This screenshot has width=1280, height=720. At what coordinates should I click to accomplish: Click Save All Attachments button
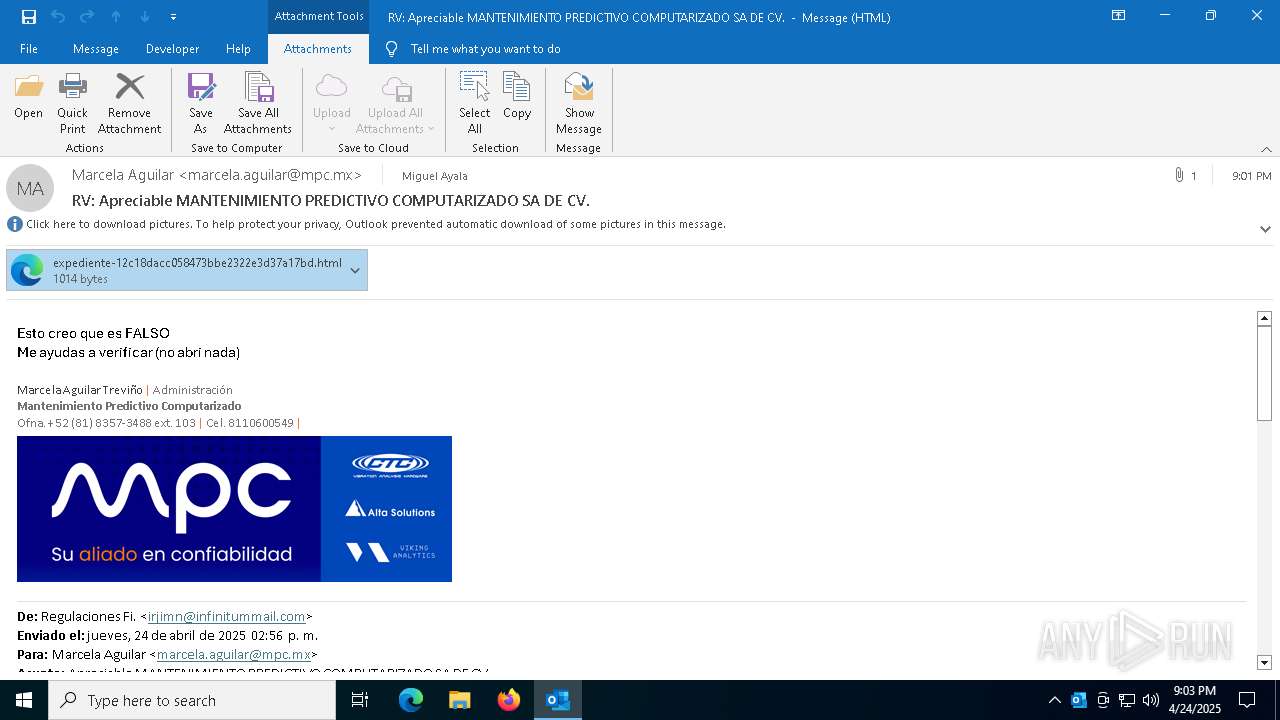click(x=258, y=104)
